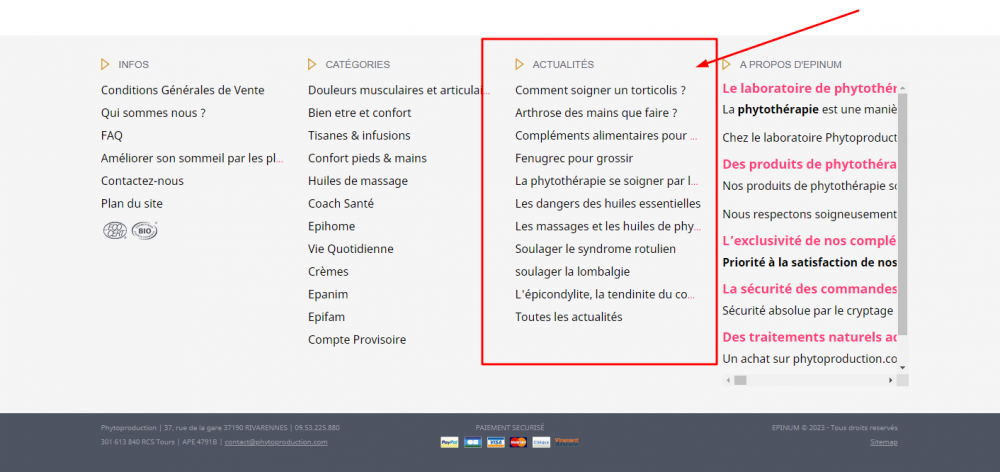Screen dimensions: 1000x472
Task: Open Bien etre et confort category
Action: click(360, 113)
